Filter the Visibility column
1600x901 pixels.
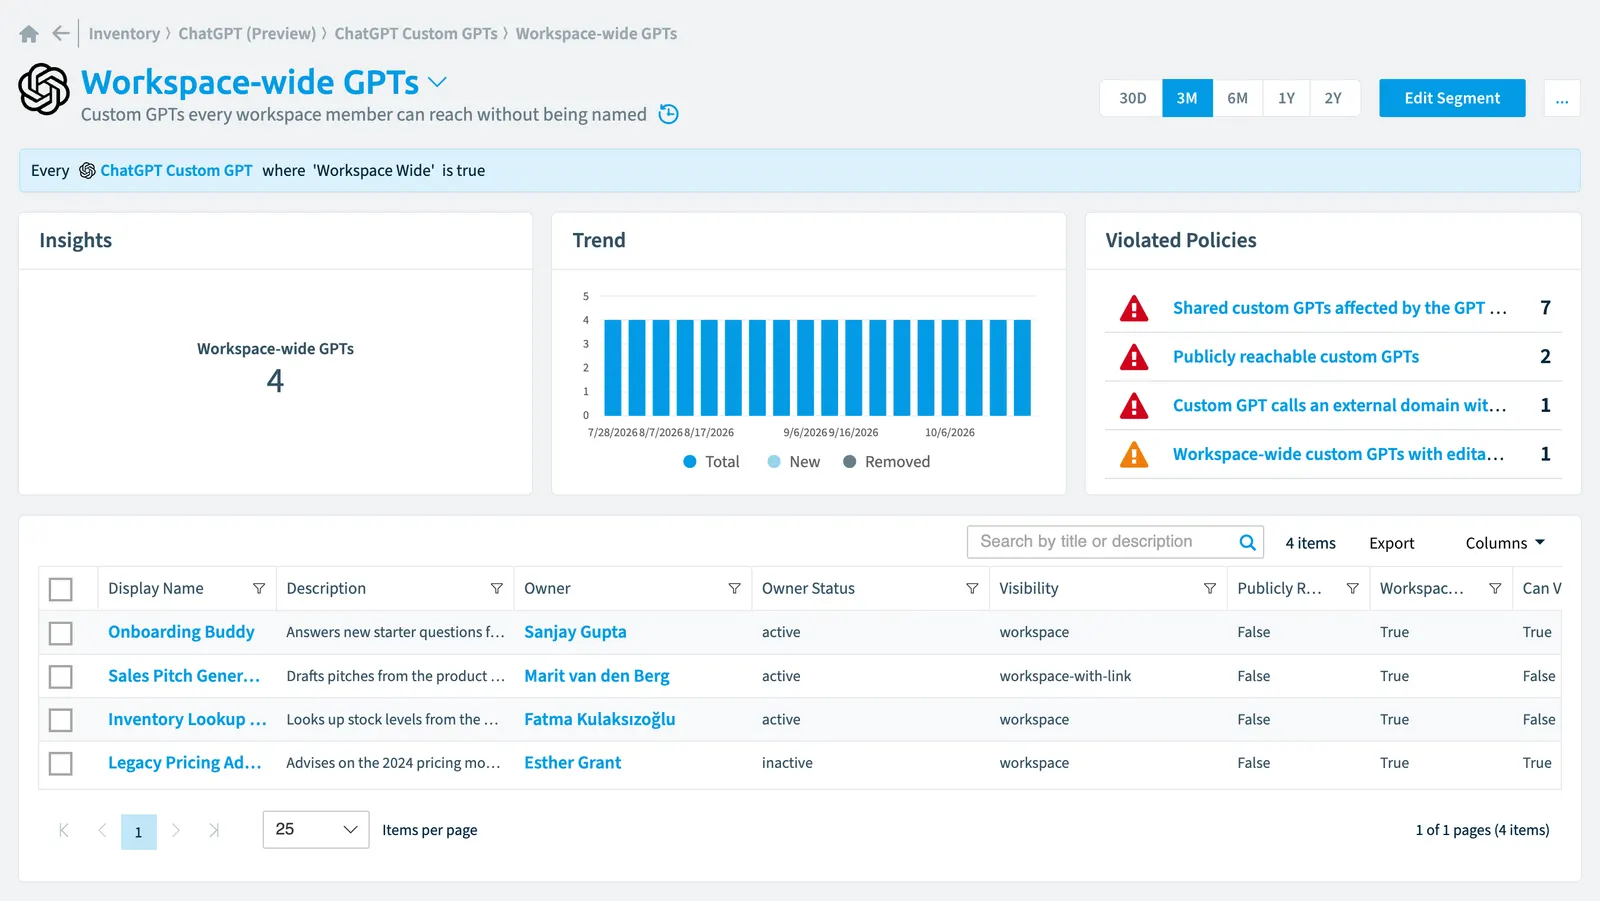pyautogui.click(x=1210, y=589)
